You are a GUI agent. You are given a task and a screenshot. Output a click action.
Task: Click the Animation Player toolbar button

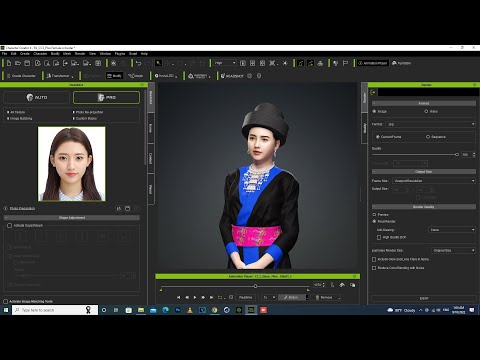coord(372,63)
